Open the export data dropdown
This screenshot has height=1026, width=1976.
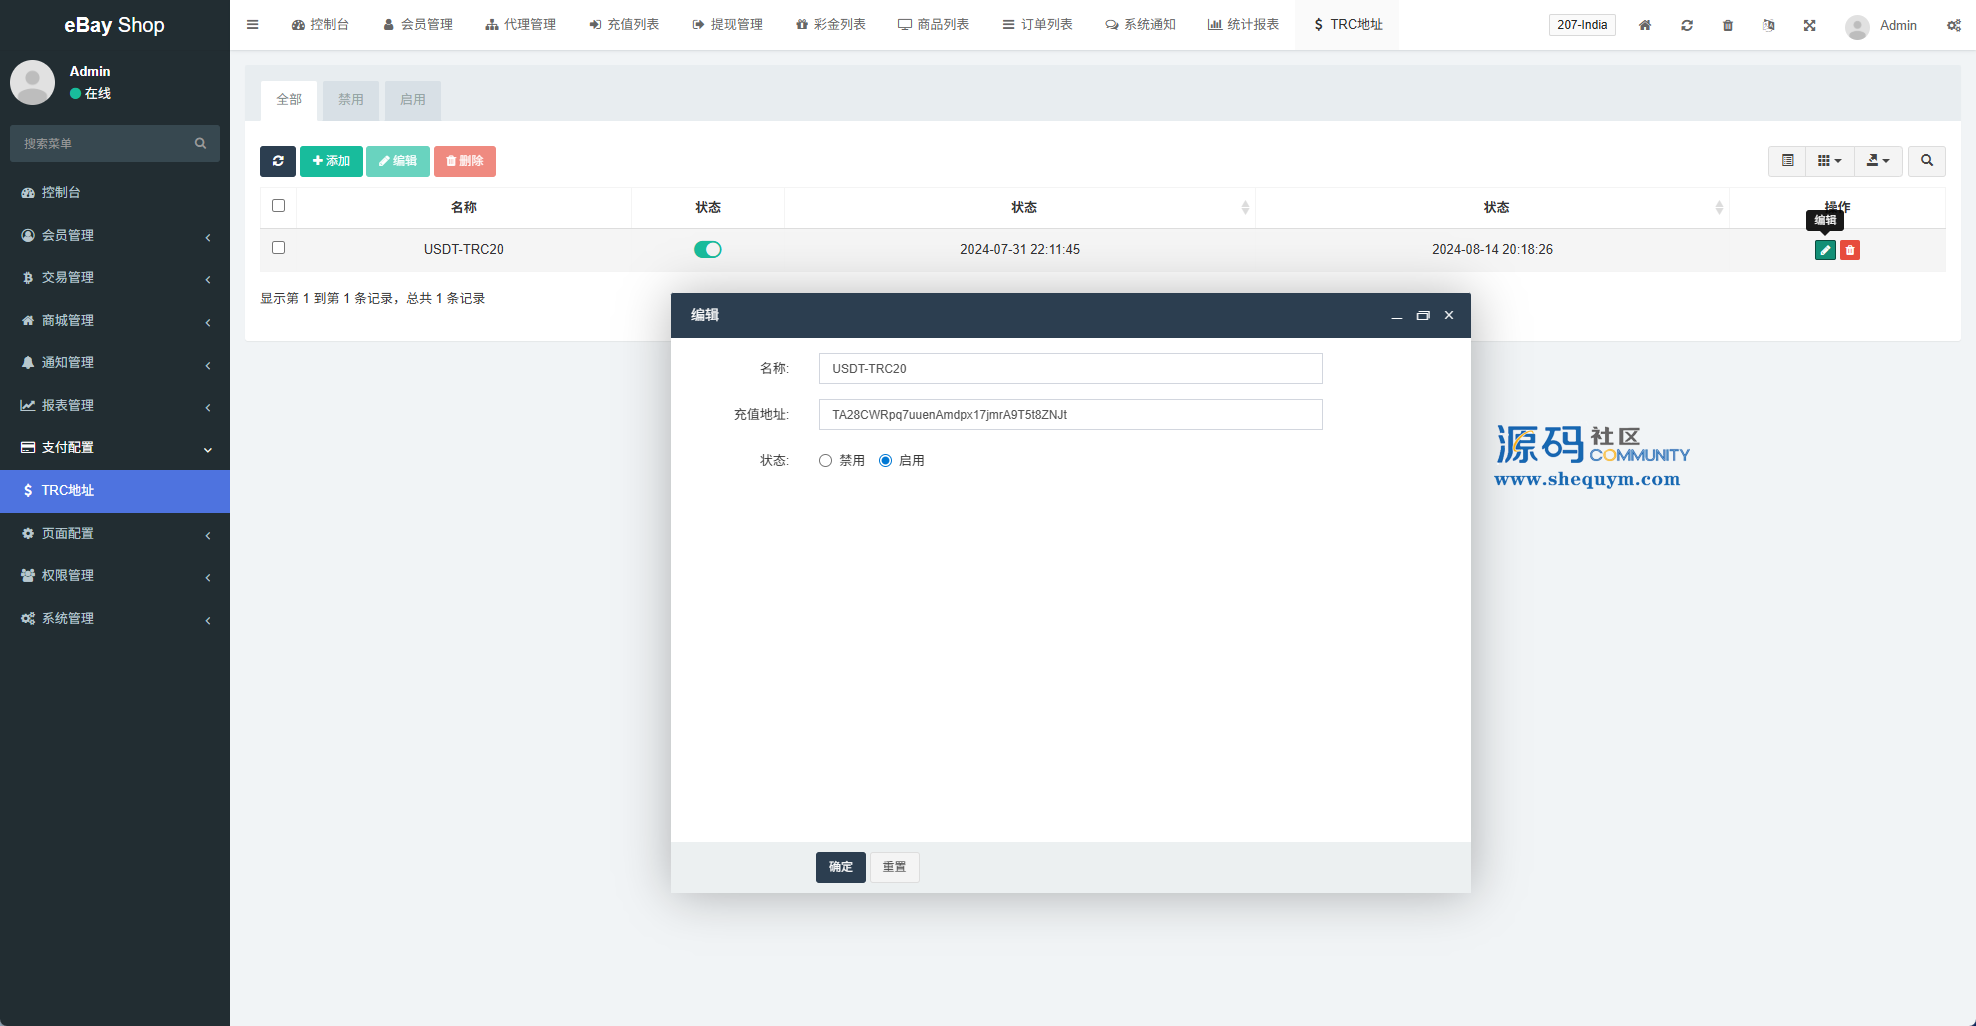[x=1878, y=161]
